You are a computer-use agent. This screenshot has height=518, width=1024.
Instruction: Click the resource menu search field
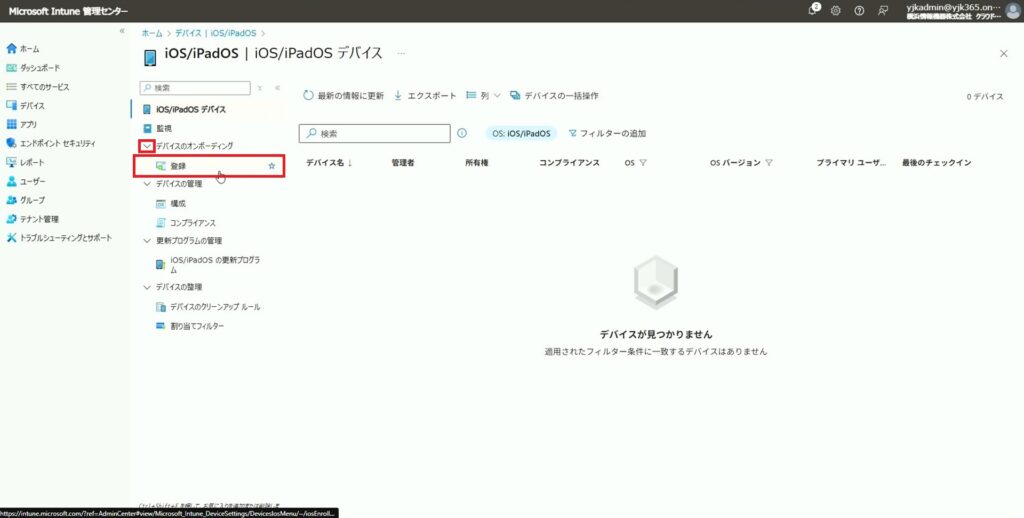tap(195, 88)
